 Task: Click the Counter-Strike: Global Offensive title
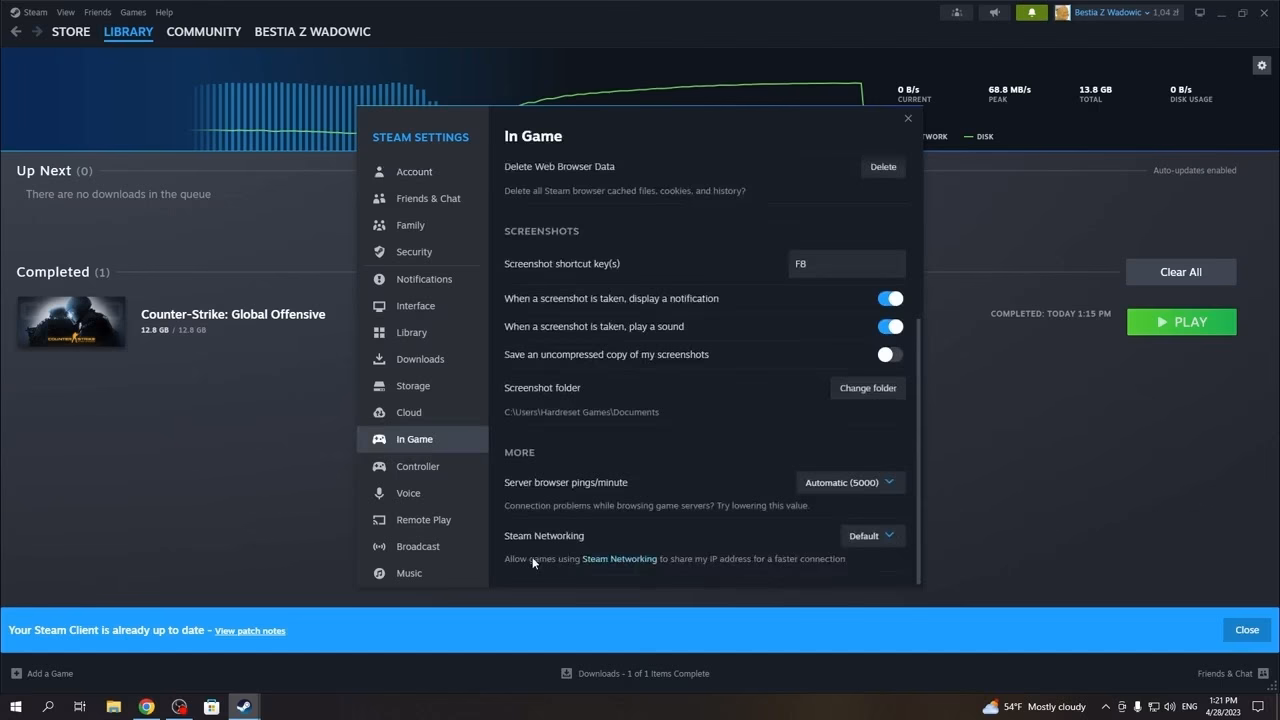(233, 314)
